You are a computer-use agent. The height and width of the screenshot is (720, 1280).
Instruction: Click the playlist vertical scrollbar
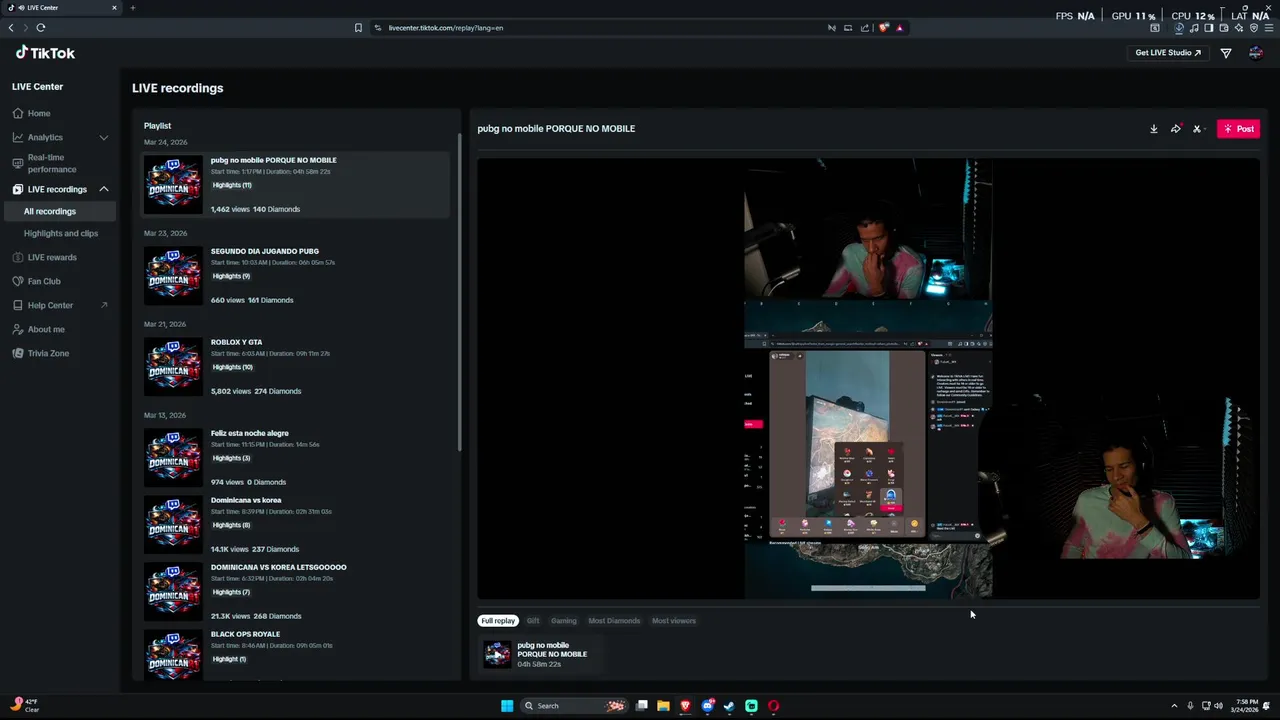coord(459,290)
